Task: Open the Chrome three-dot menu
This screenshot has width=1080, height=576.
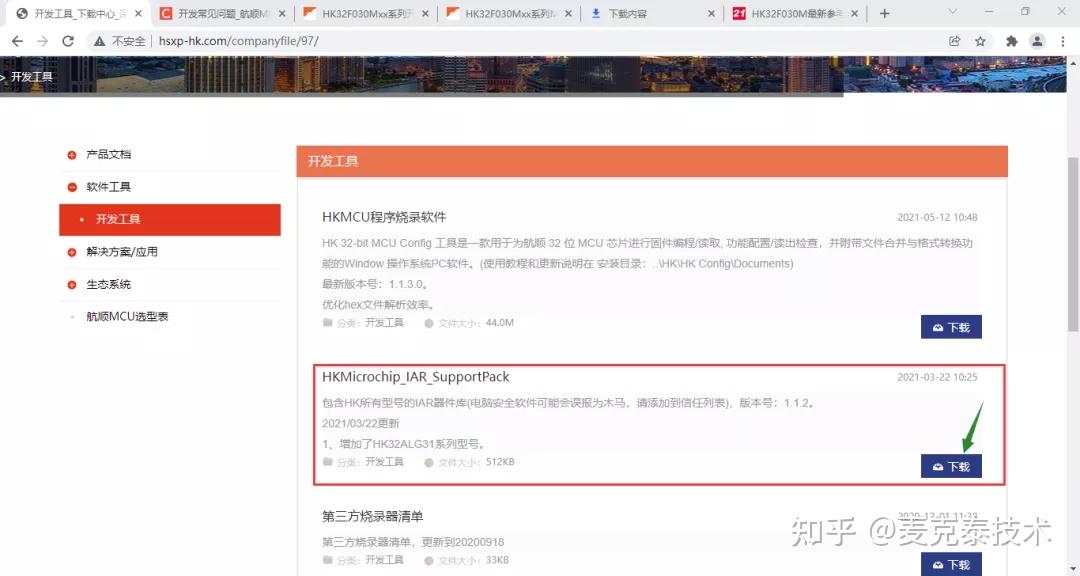Action: coord(1062,41)
